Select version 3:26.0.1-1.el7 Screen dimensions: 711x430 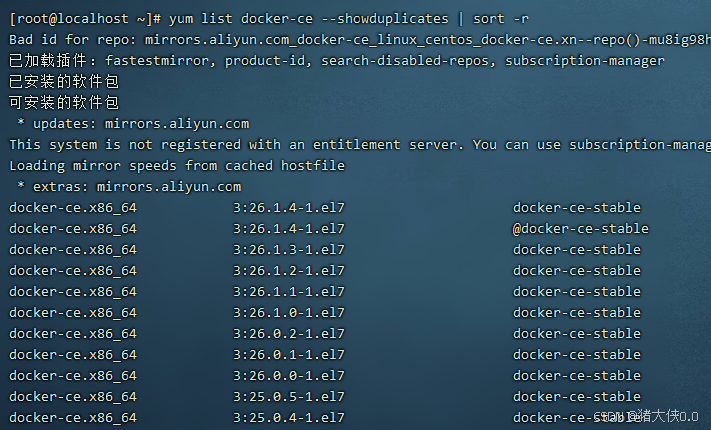[x=289, y=355]
